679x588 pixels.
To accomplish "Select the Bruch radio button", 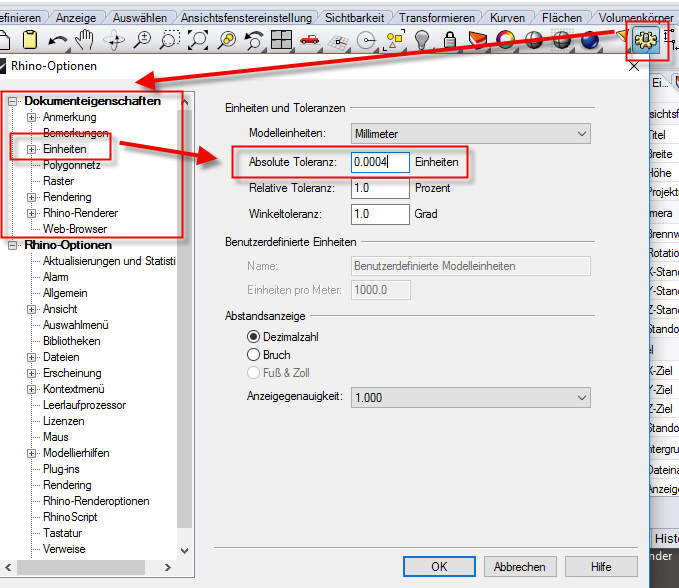I will click(254, 355).
